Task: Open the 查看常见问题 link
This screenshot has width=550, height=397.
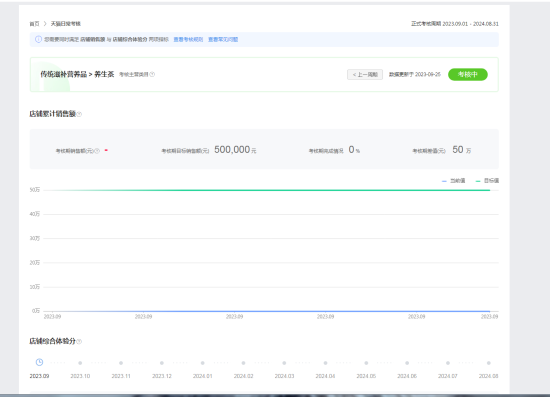Action: coord(223,39)
